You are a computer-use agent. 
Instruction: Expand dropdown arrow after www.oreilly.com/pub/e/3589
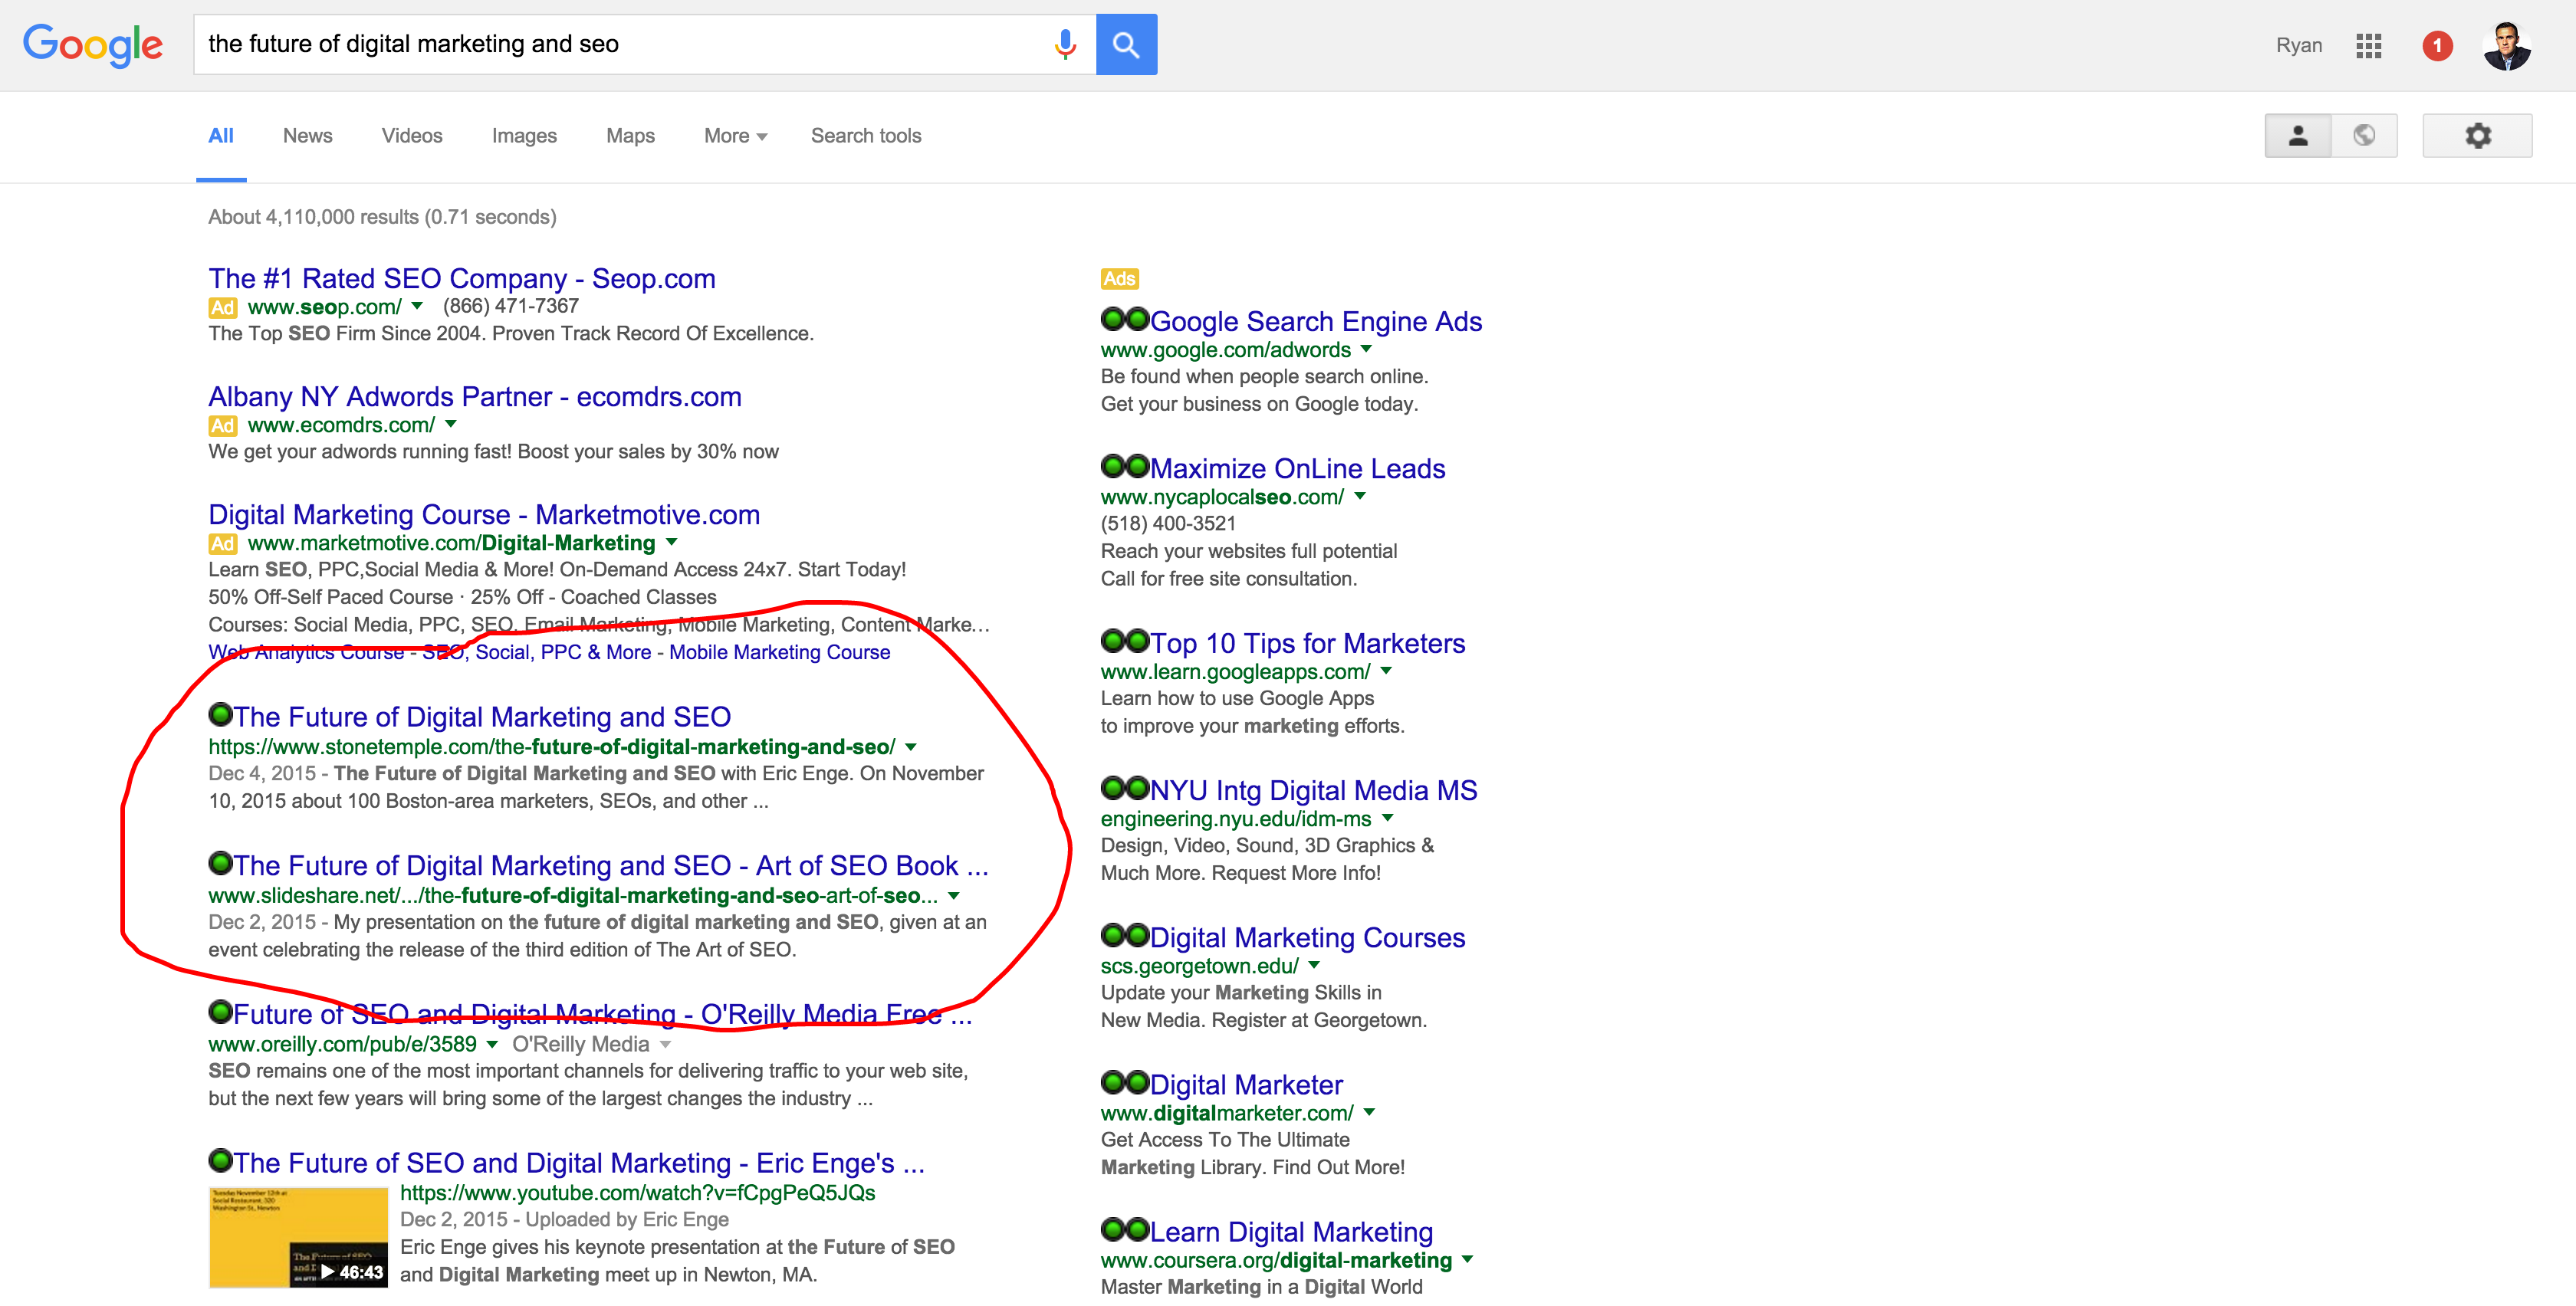coord(492,1044)
